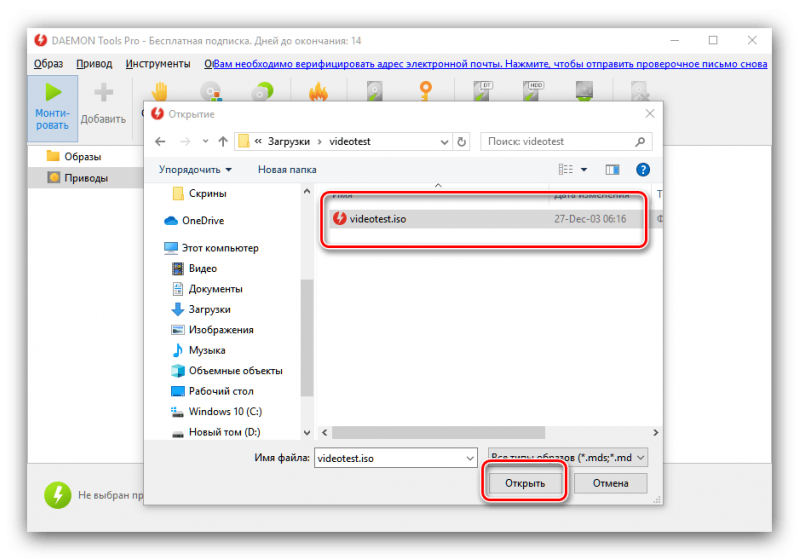Click the Отмена button

click(611, 483)
